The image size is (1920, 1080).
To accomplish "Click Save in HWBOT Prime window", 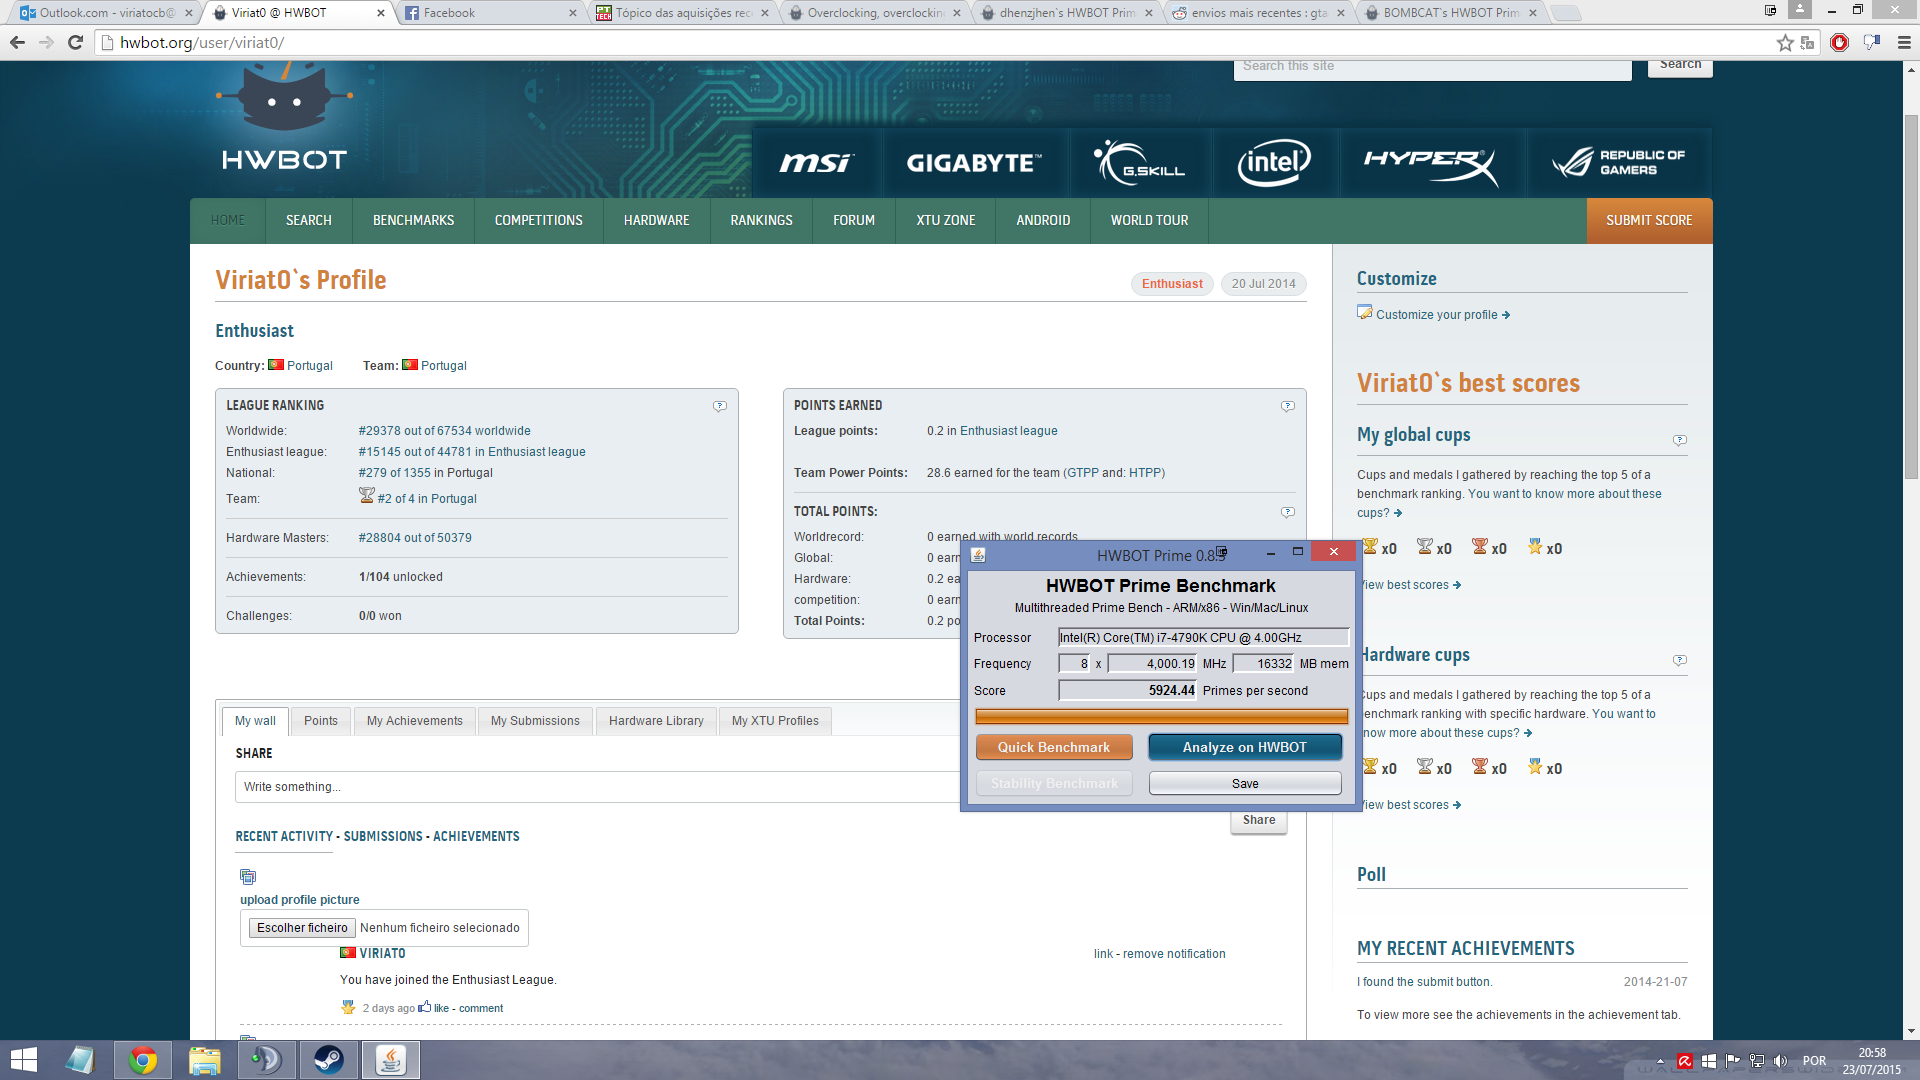I will [1245, 783].
